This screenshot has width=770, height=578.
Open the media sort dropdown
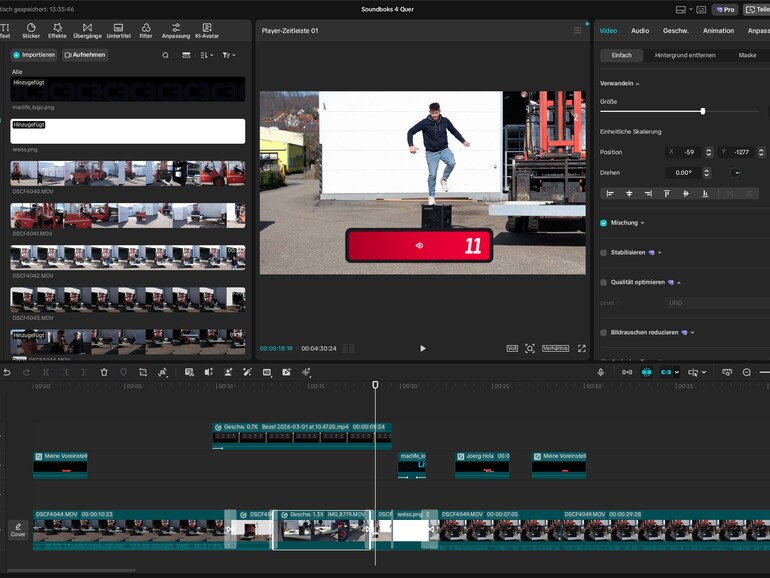click(207, 55)
